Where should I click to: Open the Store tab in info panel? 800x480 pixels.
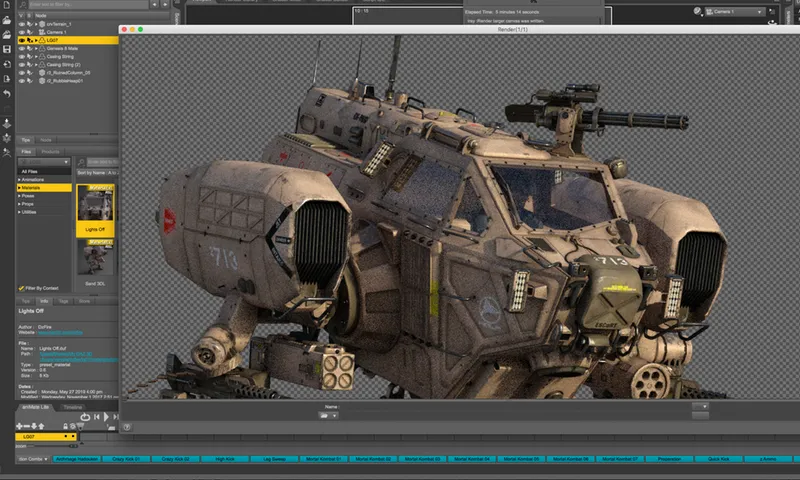tap(84, 301)
